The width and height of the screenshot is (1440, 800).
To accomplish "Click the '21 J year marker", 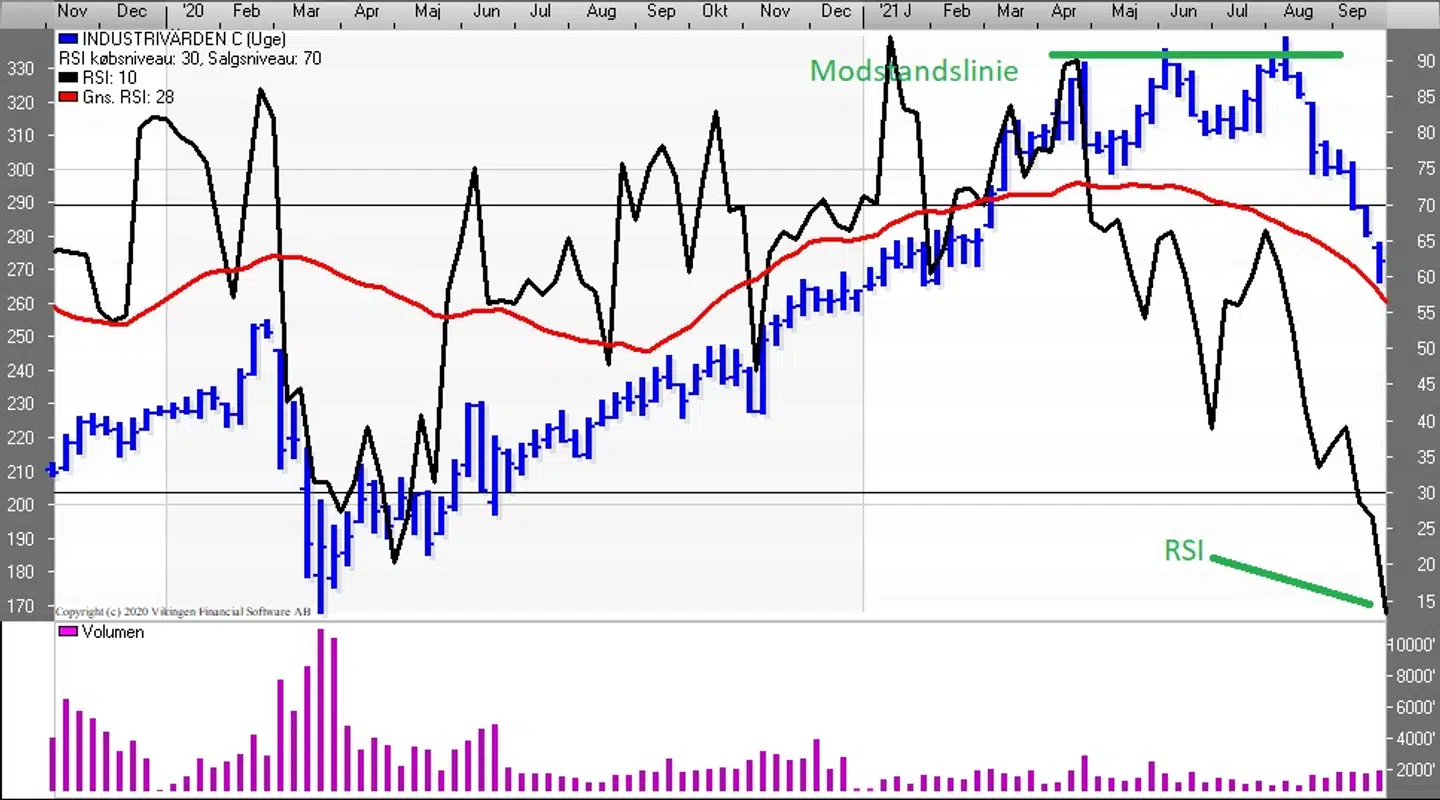I will (894, 11).
